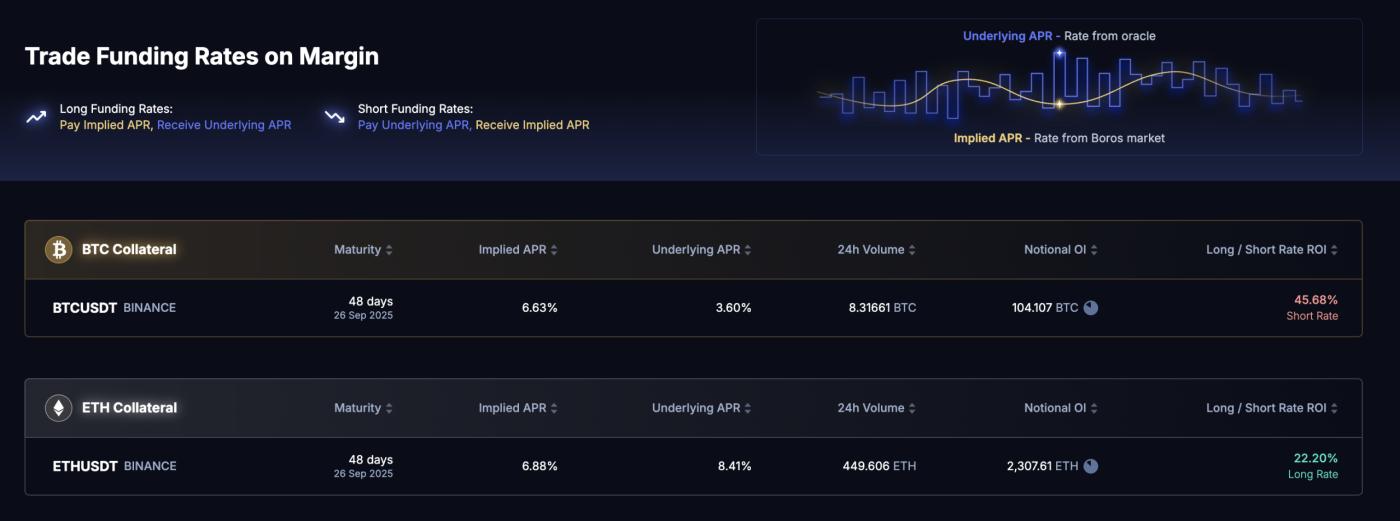Sort BTC table by Long / Short Rate ROI

(x=1271, y=250)
